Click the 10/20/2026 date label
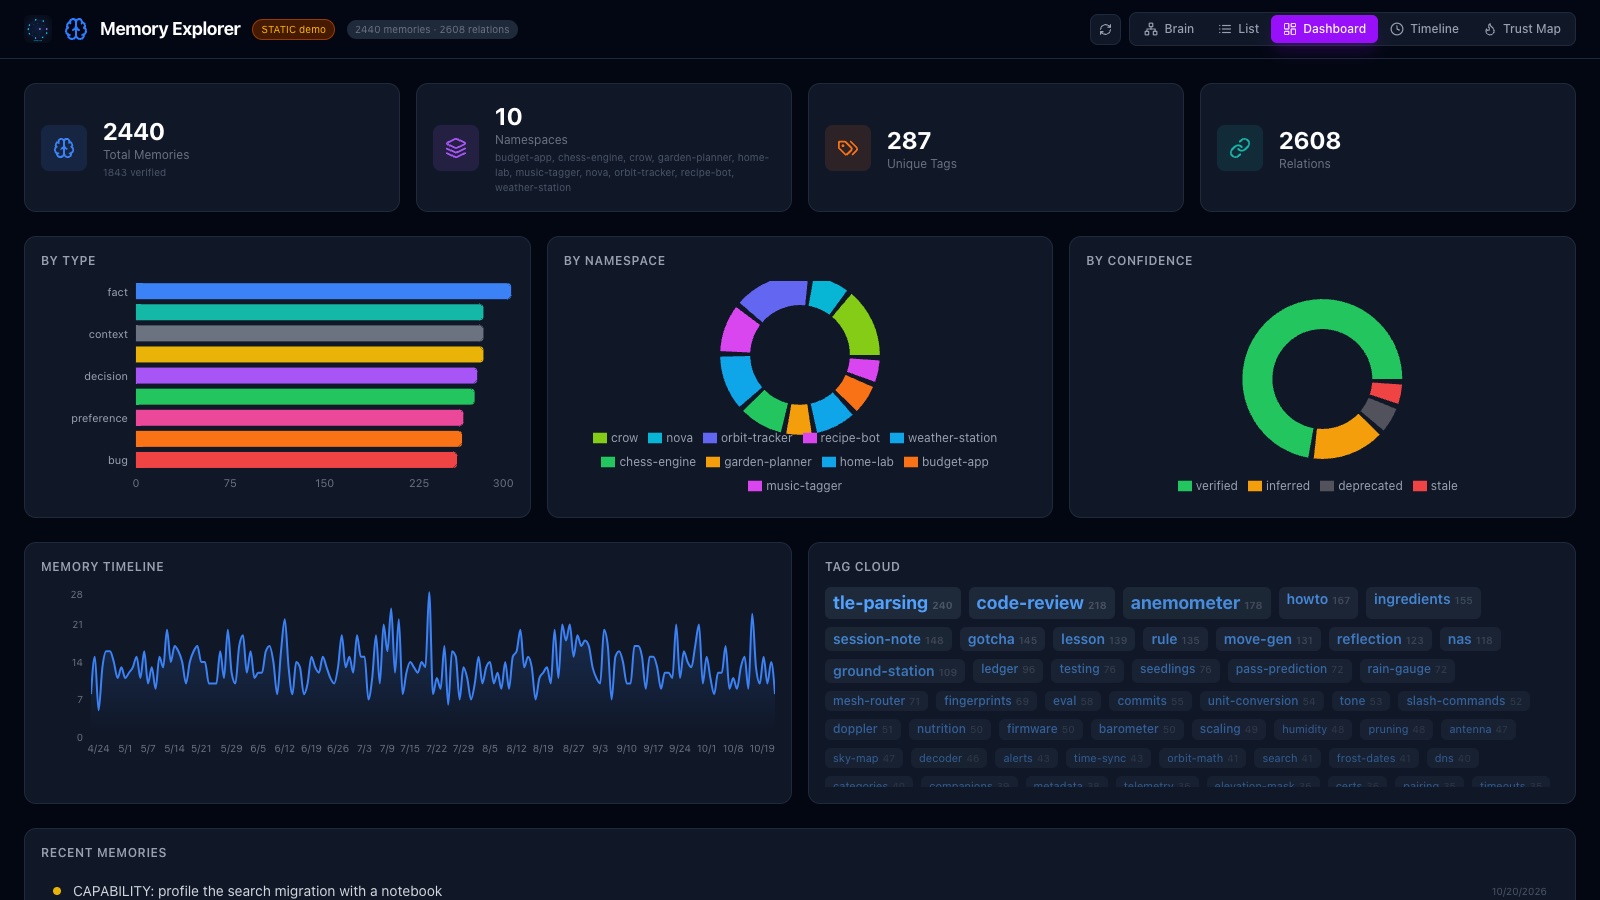 click(1518, 891)
